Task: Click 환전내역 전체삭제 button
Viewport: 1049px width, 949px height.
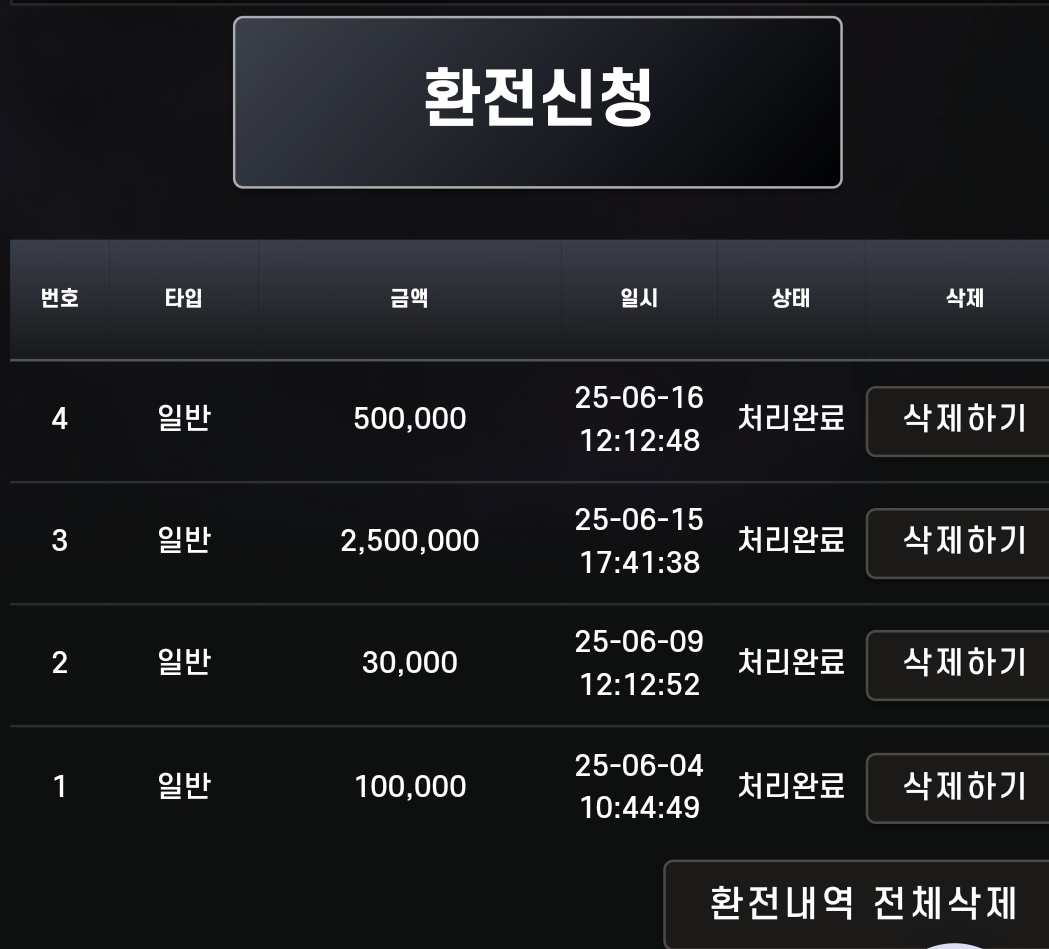Action: (857, 904)
